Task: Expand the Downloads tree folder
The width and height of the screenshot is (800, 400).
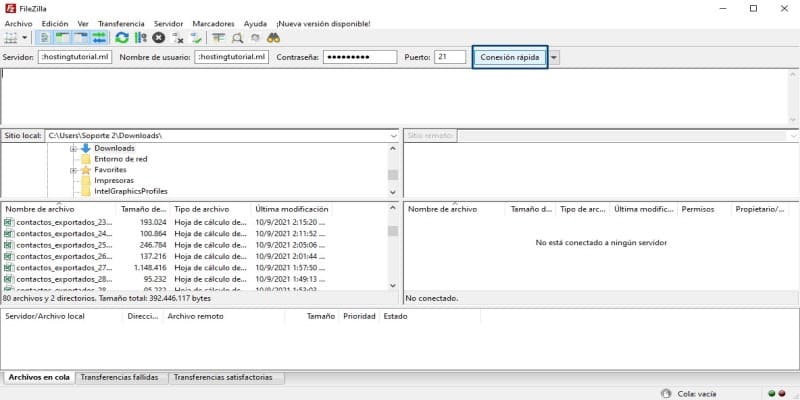Action: [73, 148]
